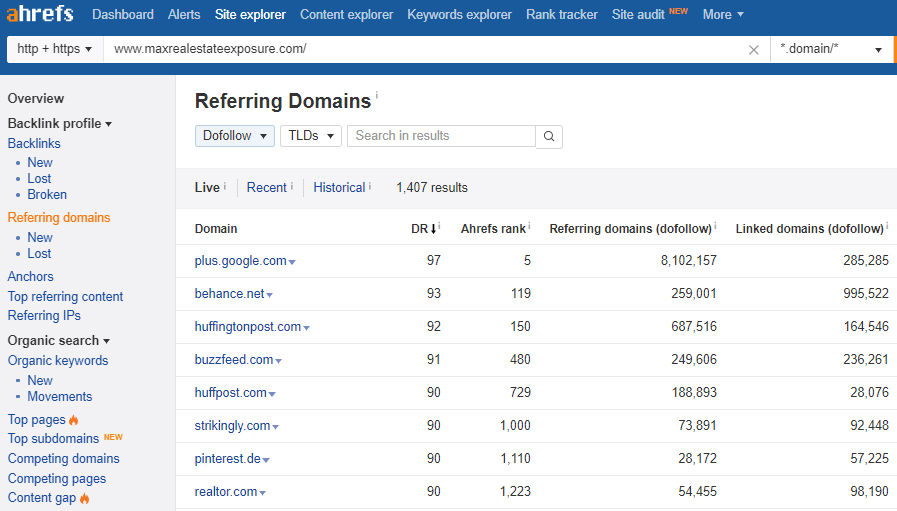Open Lost under Backlinks

tap(39, 179)
